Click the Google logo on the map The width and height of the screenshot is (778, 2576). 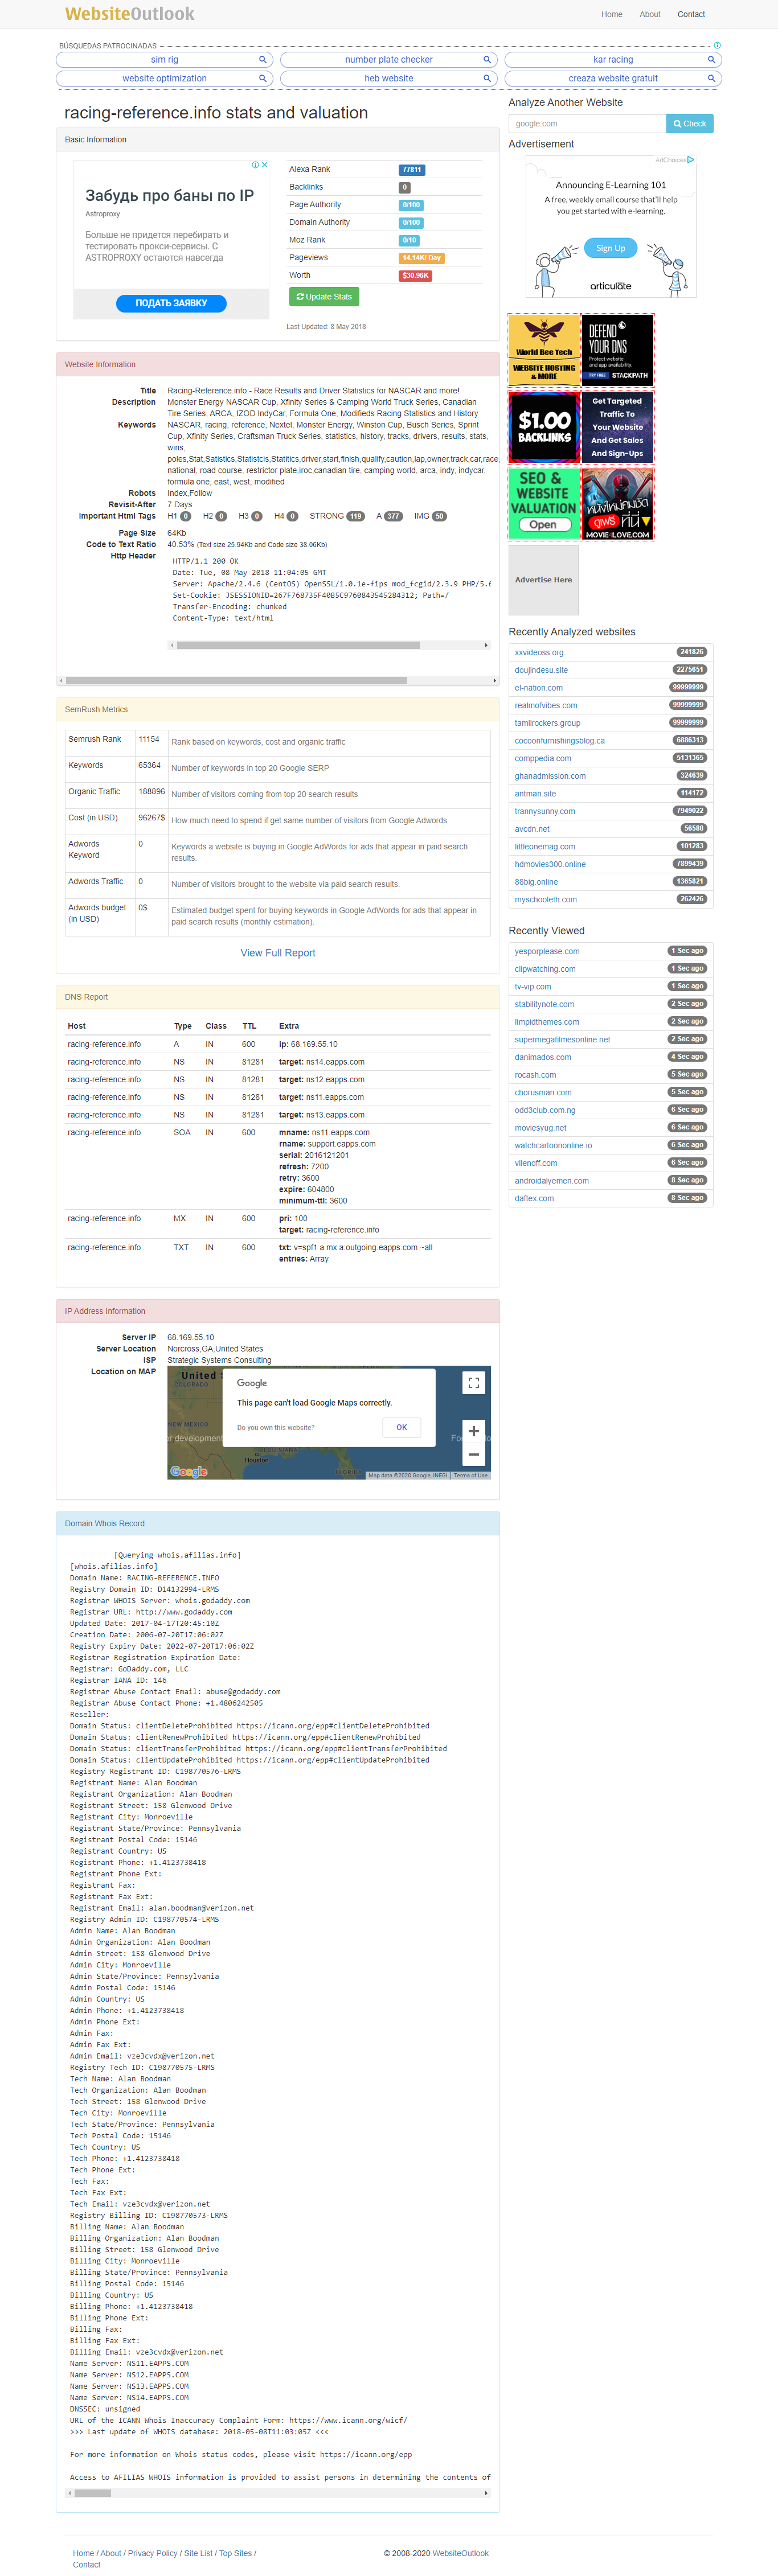click(189, 1471)
